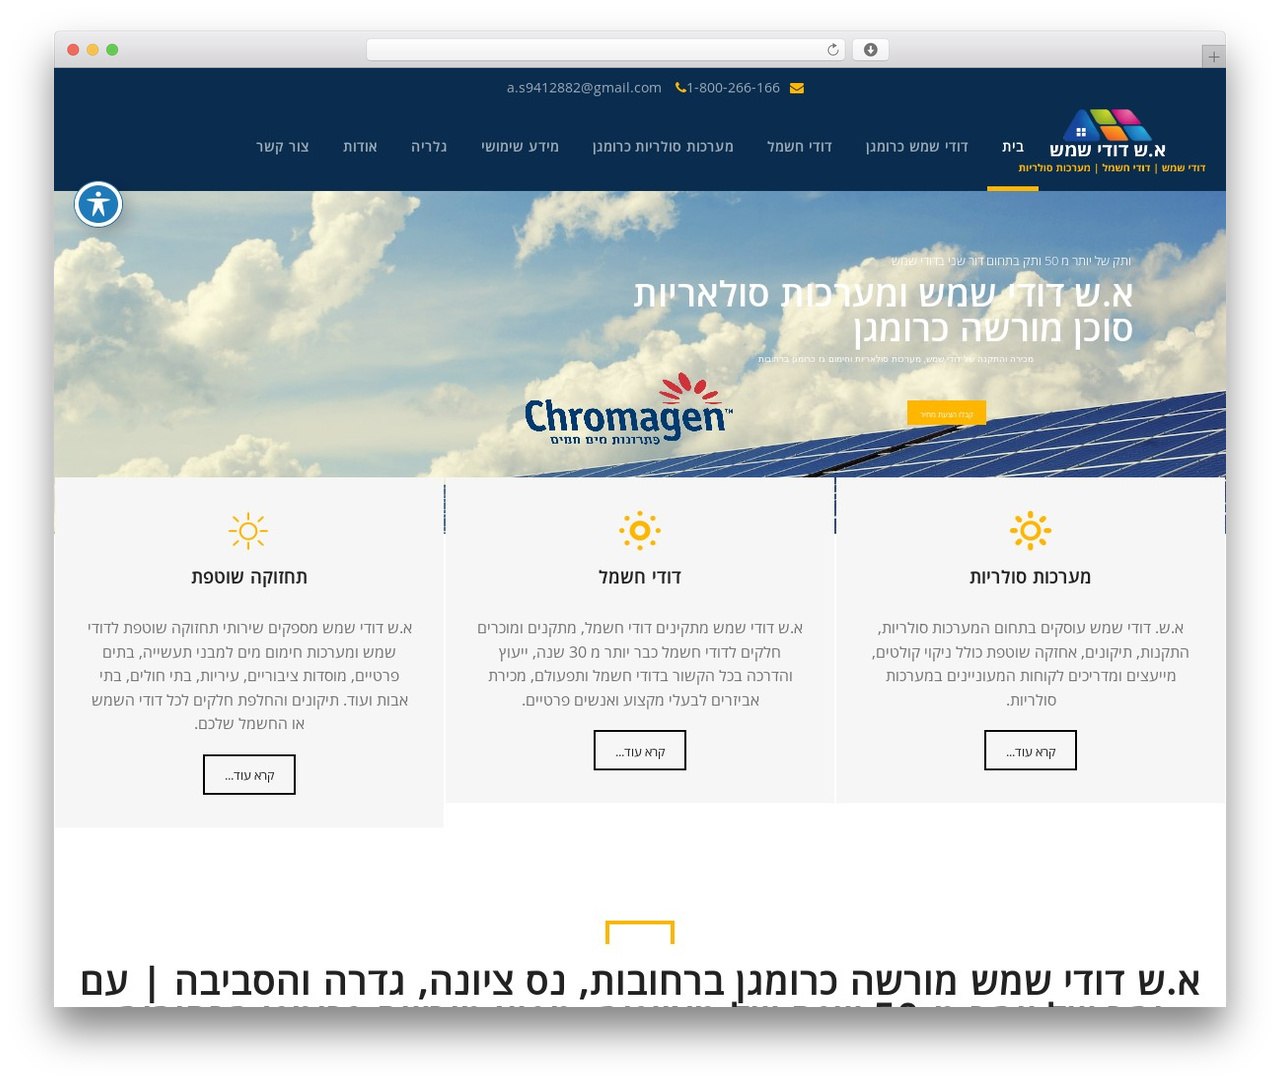
Task: Open the דודי חשמל menu item
Action: click(800, 147)
